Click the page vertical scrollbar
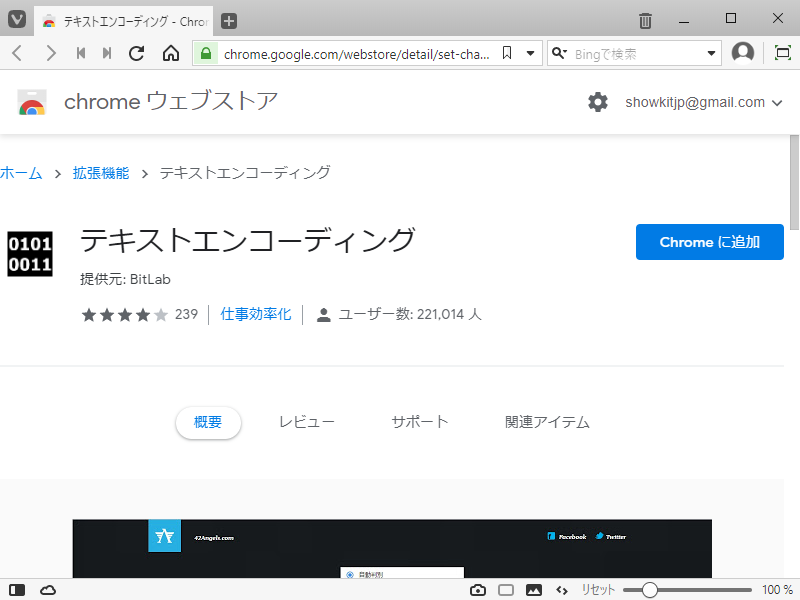 (x=794, y=183)
